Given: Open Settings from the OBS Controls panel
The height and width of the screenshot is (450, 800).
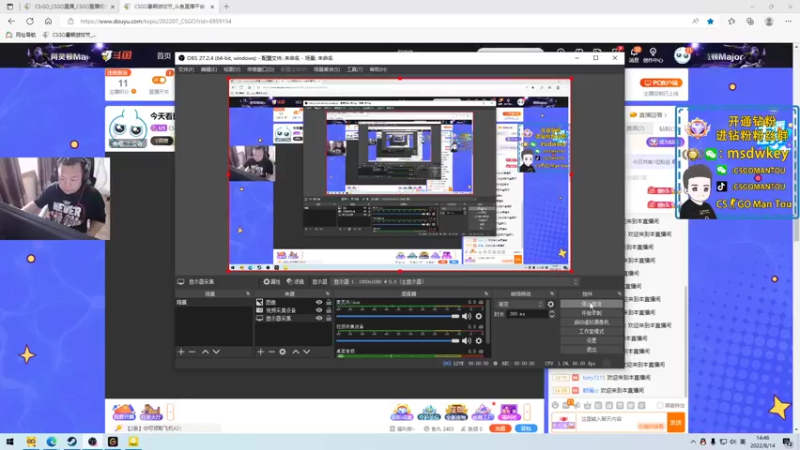Looking at the screenshot, I should click(x=591, y=340).
